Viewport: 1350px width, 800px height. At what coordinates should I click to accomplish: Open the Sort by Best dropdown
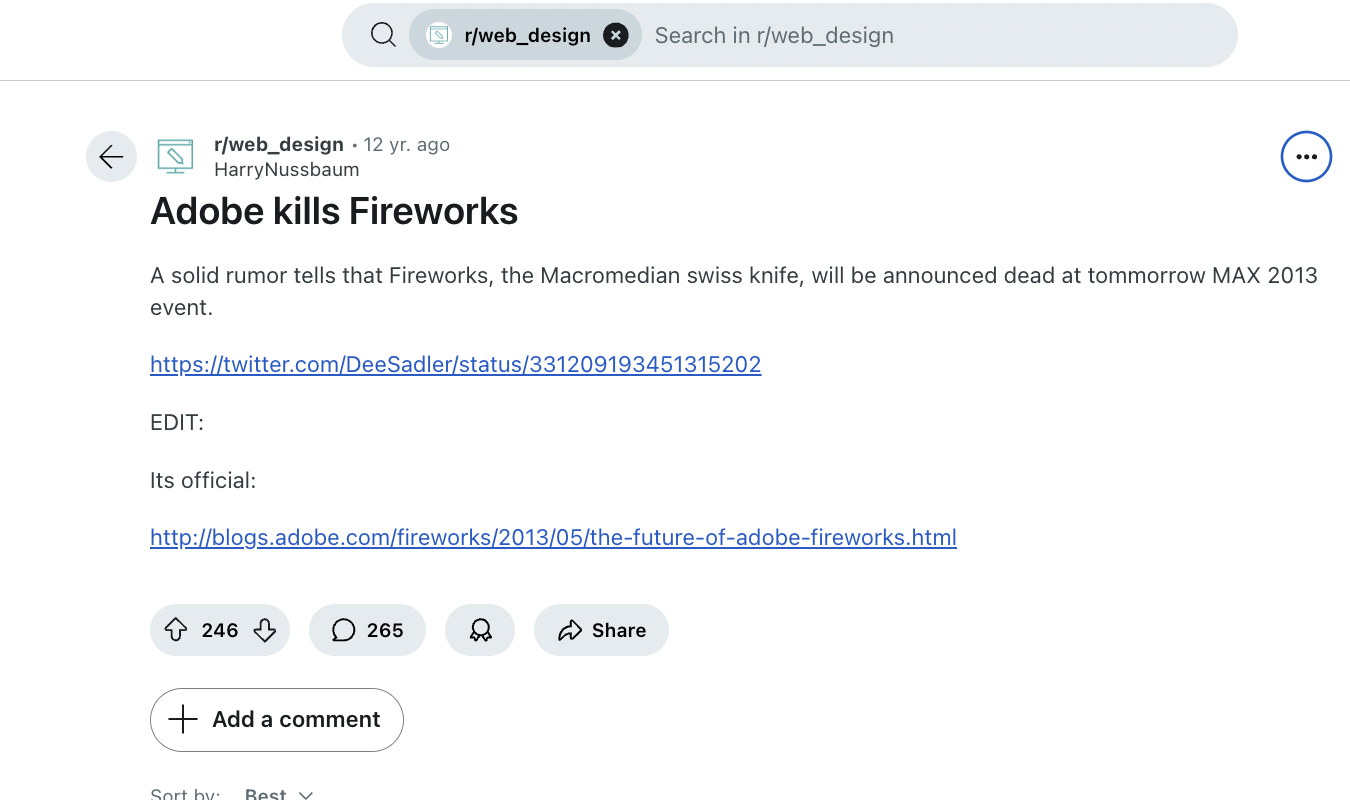[266, 793]
